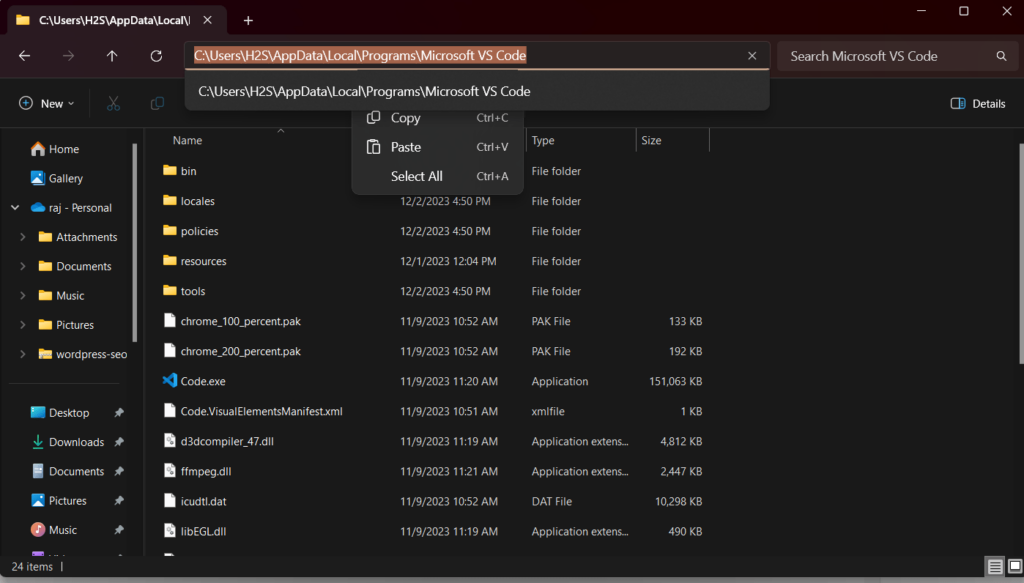Toggle the Details pane button
1024x583 pixels.
977,103
